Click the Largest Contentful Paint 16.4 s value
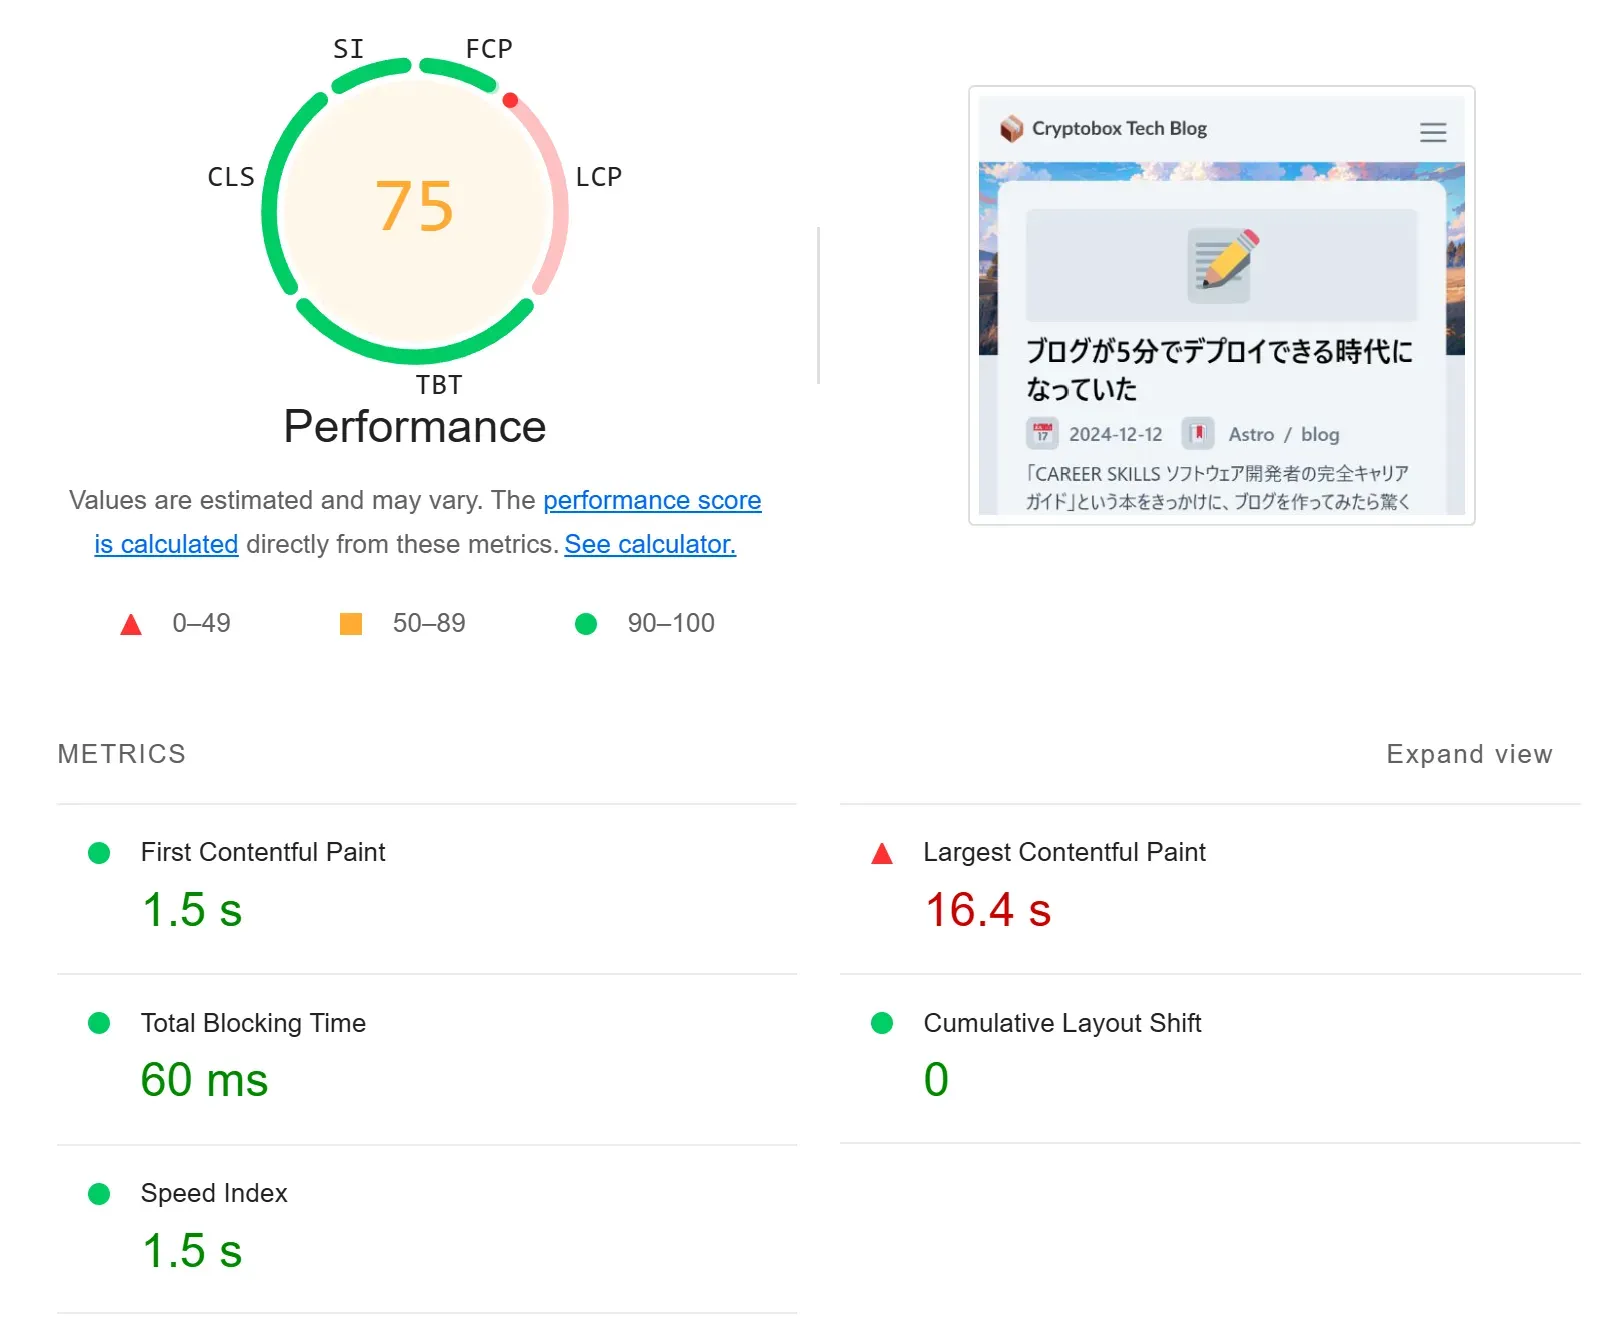The width and height of the screenshot is (1604, 1335). coord(988,910)
